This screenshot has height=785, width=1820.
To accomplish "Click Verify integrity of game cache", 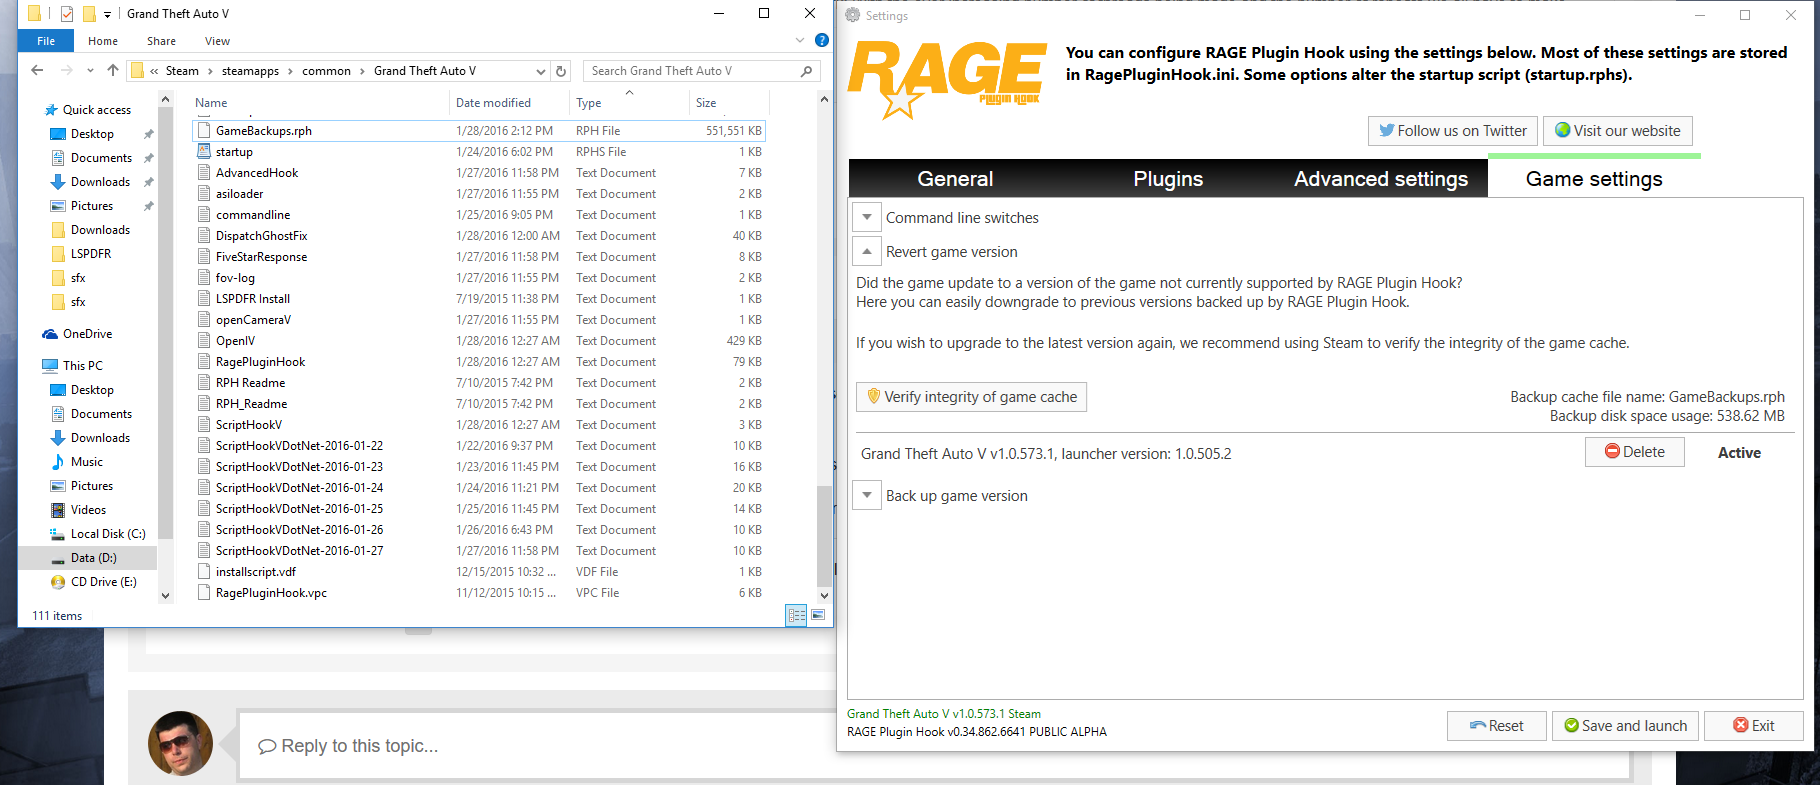I will [971, 397].
